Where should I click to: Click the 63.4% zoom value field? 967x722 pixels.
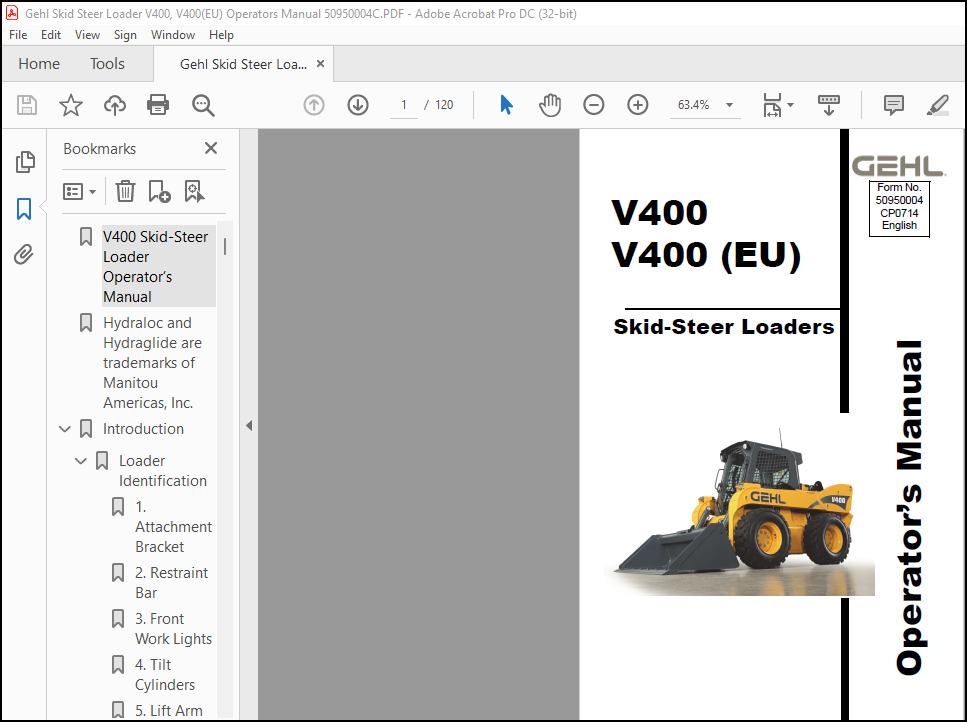pos(694,105)
